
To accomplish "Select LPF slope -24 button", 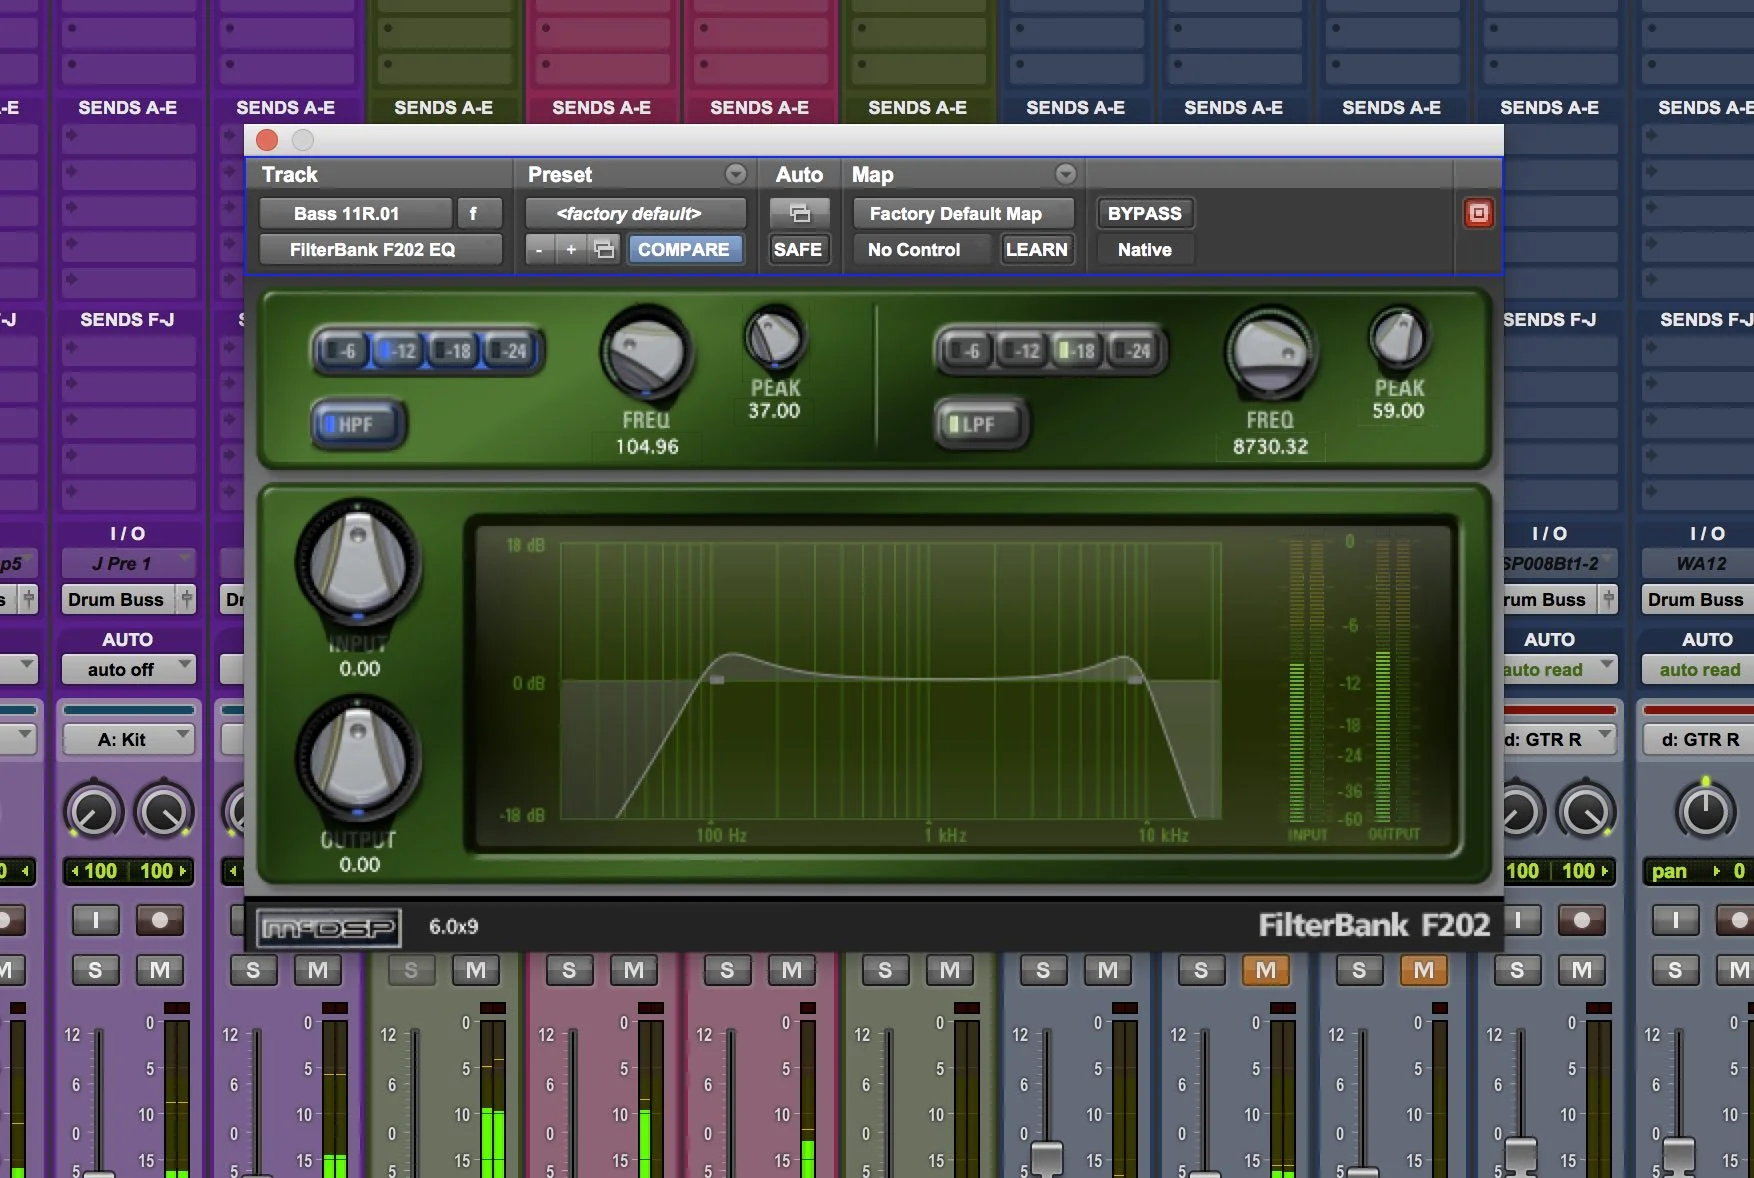I will (x=1135, y=351).
